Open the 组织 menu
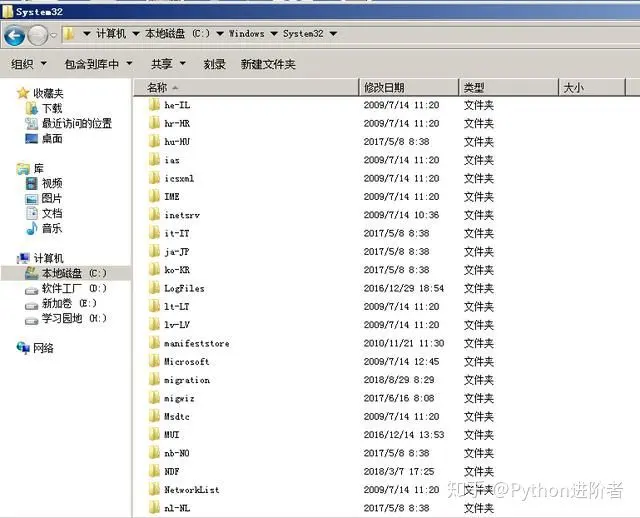This screenshot has height=518, width=640. coord(29,64)
